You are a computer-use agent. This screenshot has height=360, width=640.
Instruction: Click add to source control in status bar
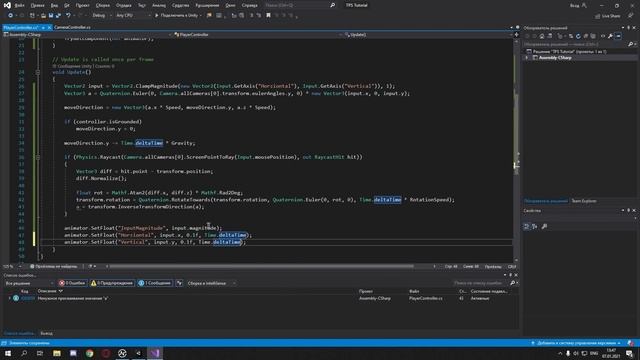tap(576, 343)
